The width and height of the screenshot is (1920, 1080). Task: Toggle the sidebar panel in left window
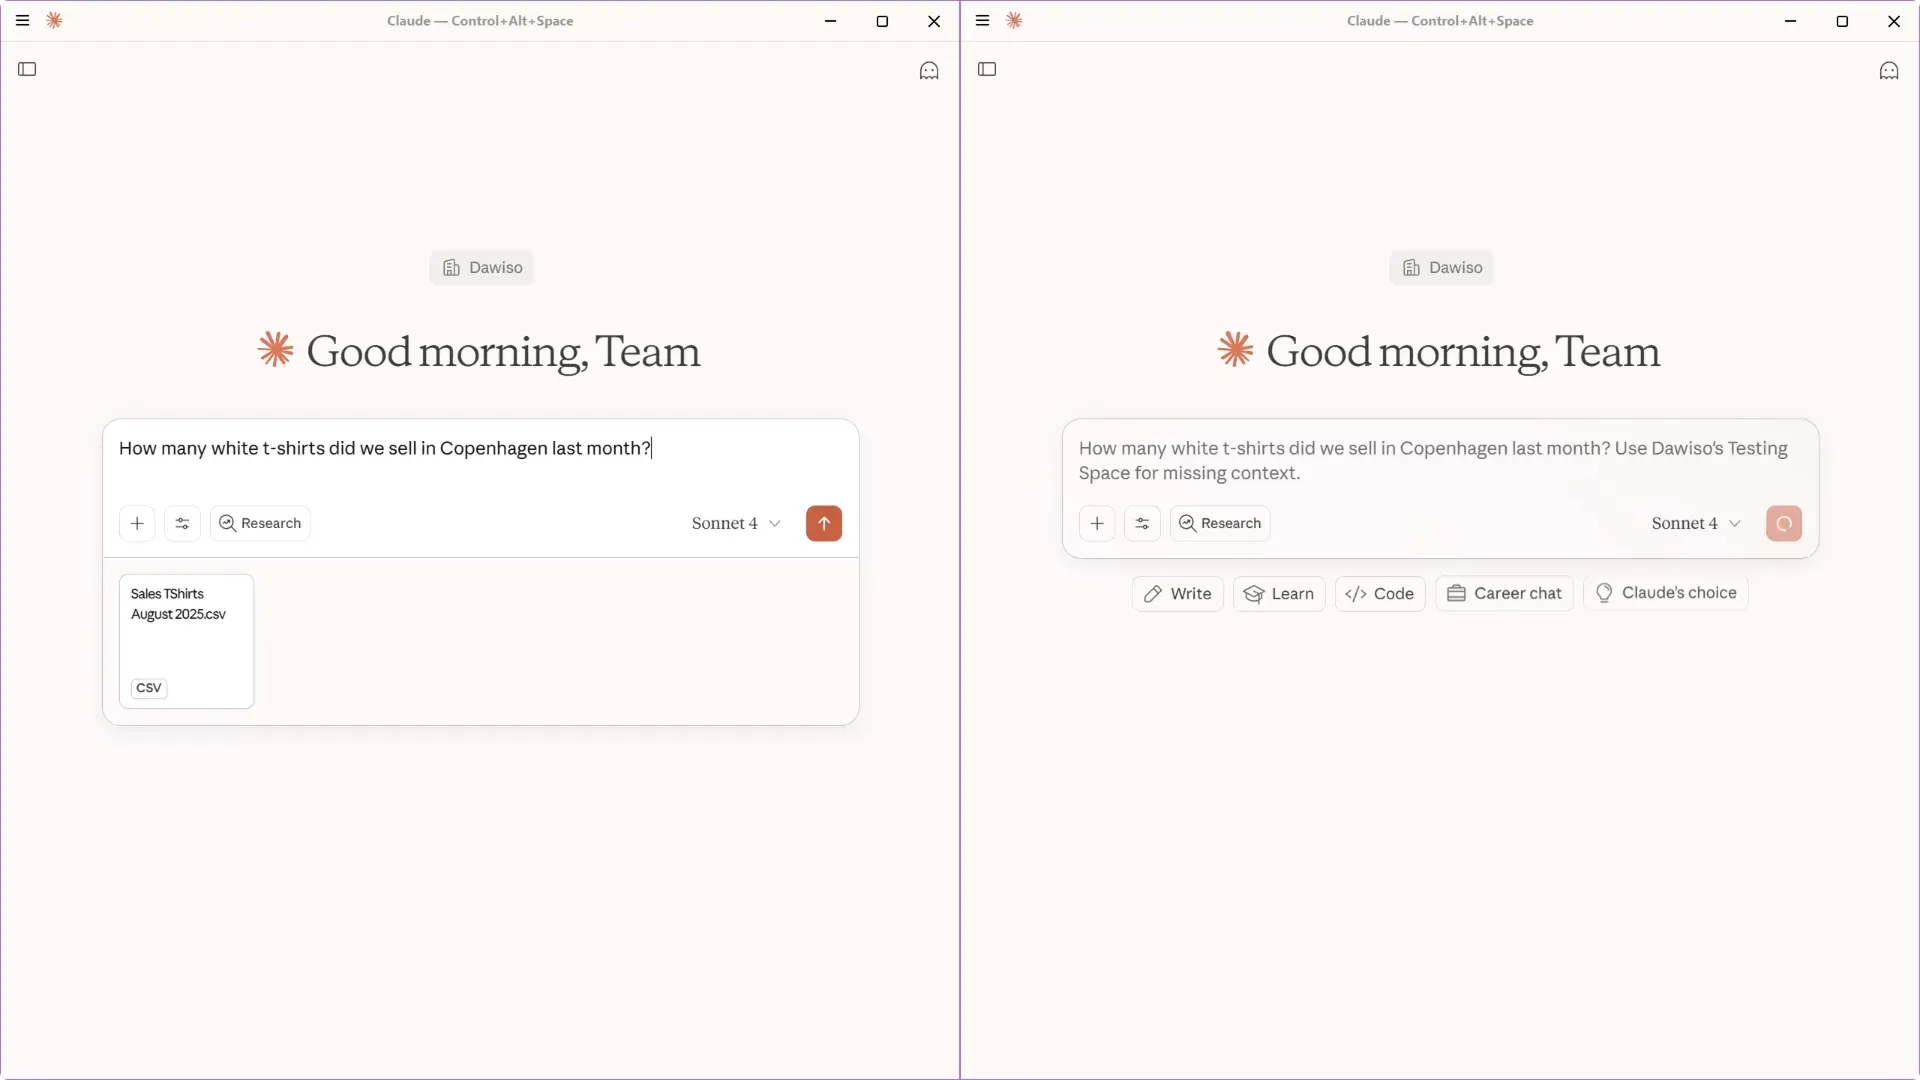[x=27, y=69]
